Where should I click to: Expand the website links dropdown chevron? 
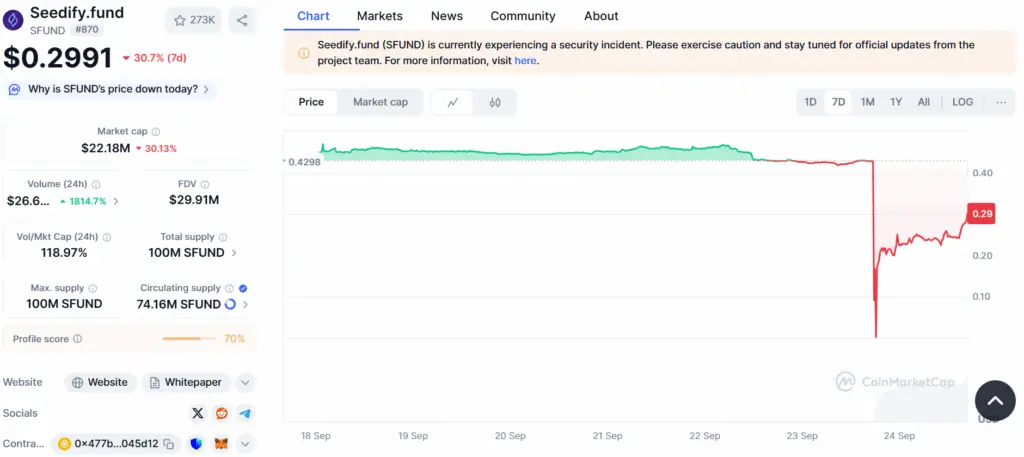[x=245, y=382]
